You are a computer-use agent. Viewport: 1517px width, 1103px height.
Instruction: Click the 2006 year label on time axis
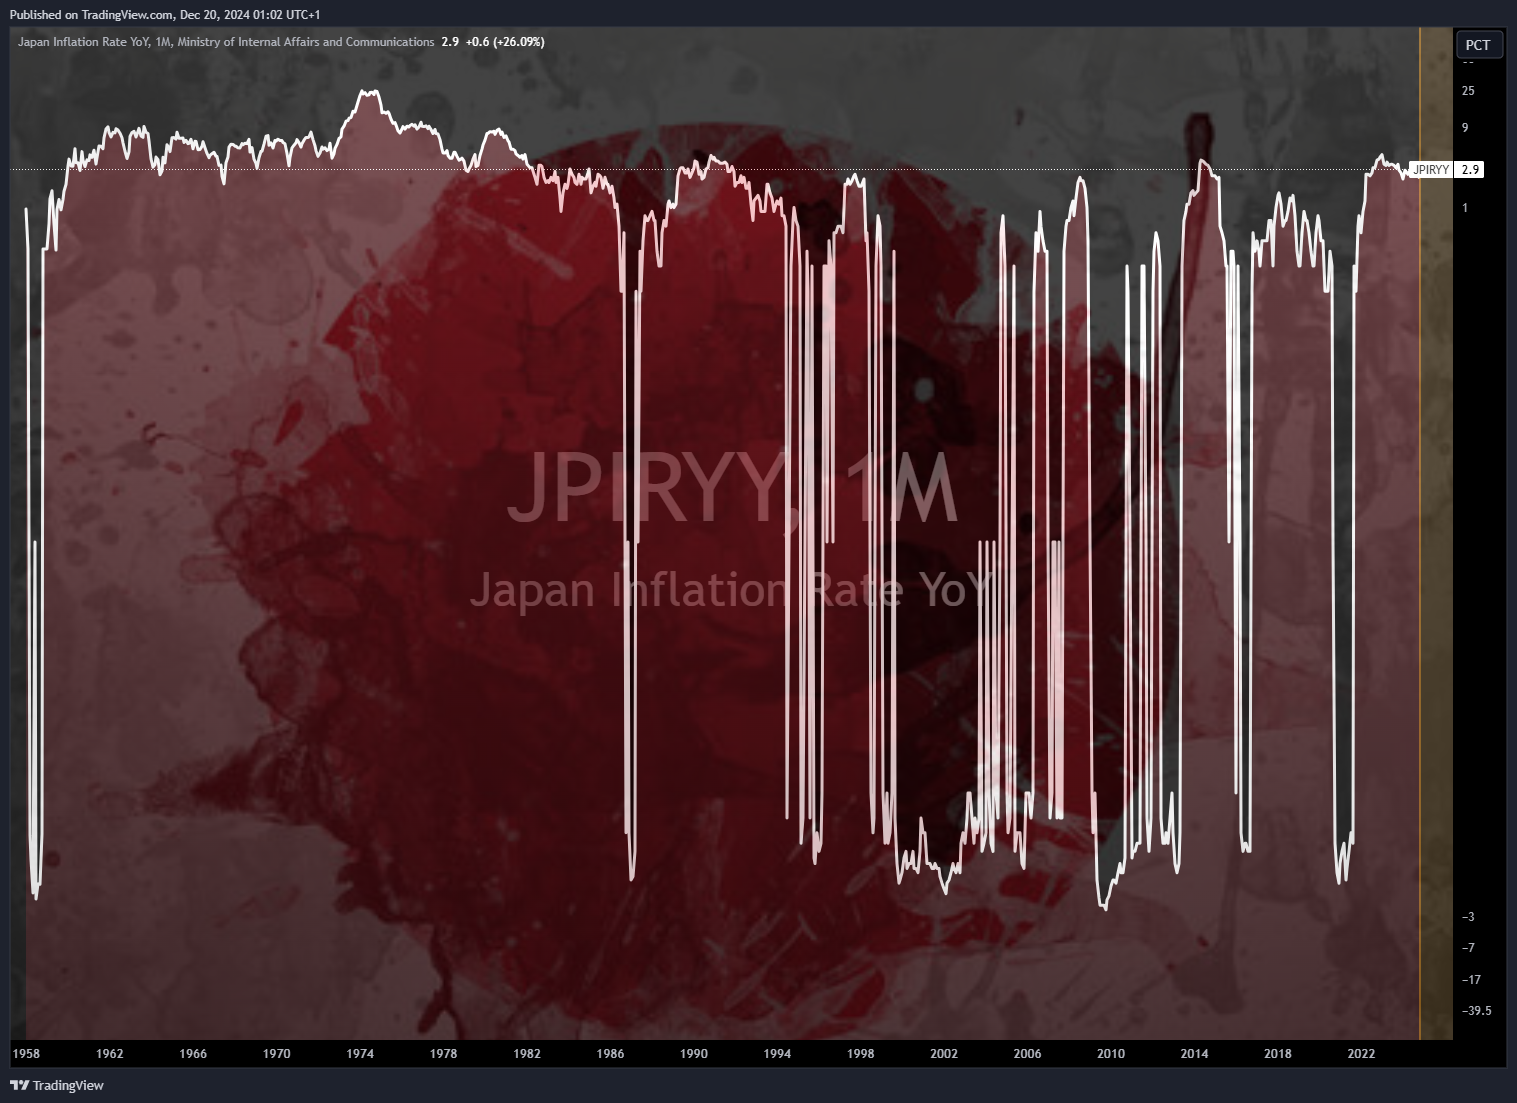pyautogui.click(x=1027, y=1053)
